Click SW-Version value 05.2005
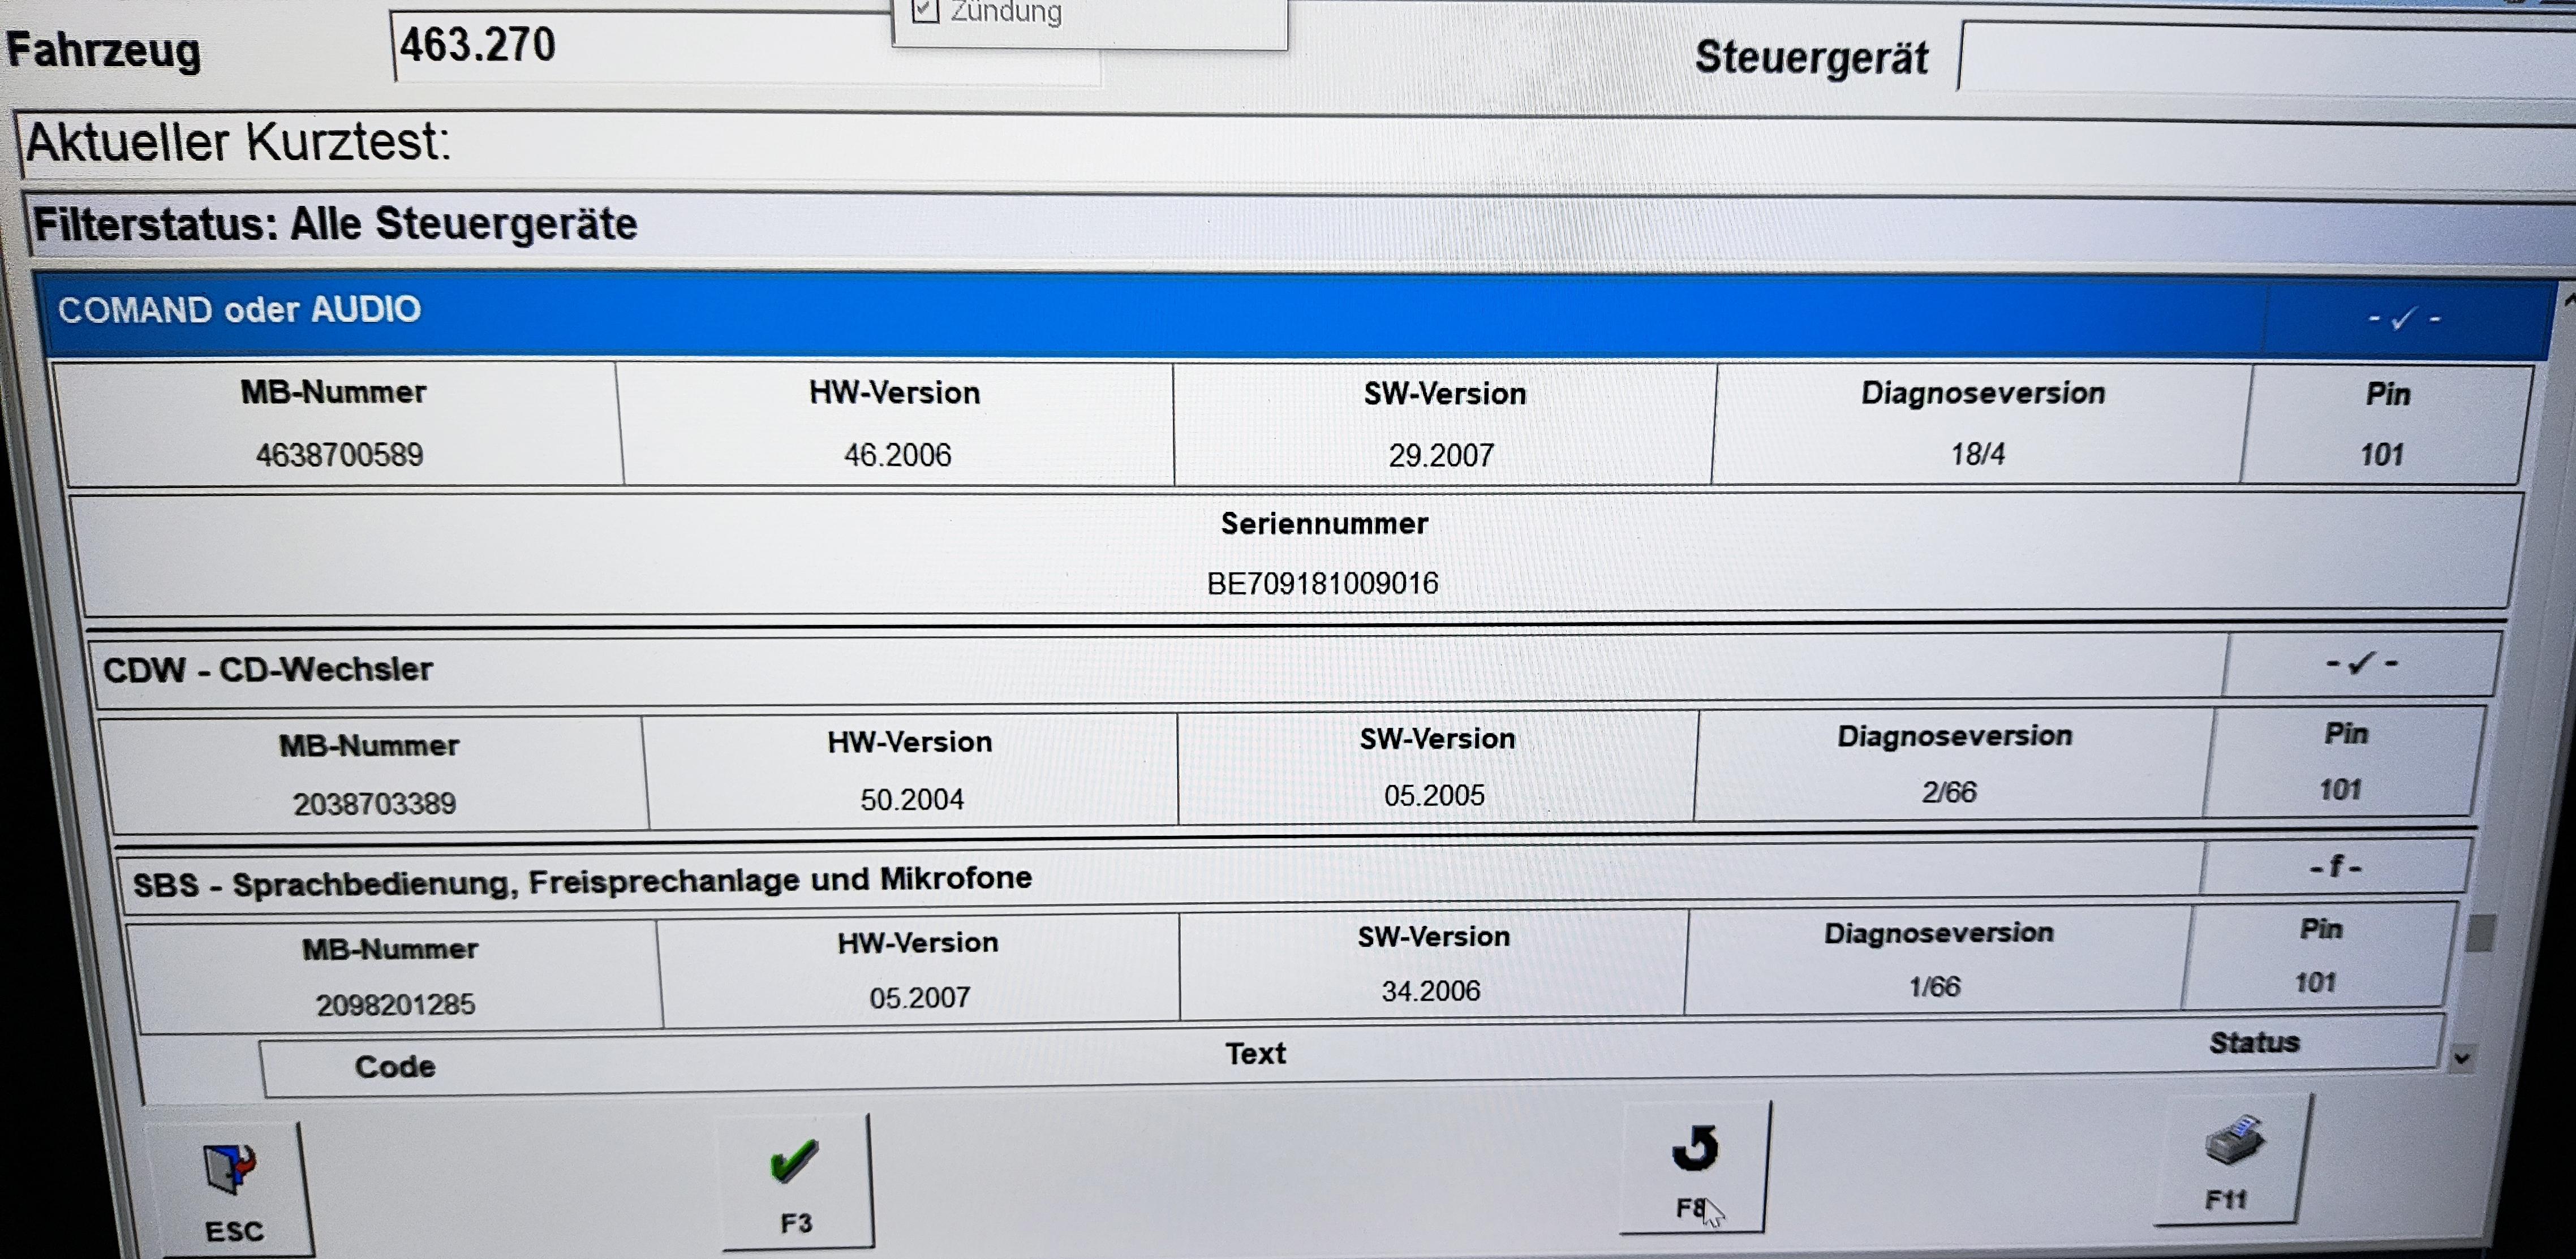Viewport: 2576px width, 1259px height. pos(1434,795)
